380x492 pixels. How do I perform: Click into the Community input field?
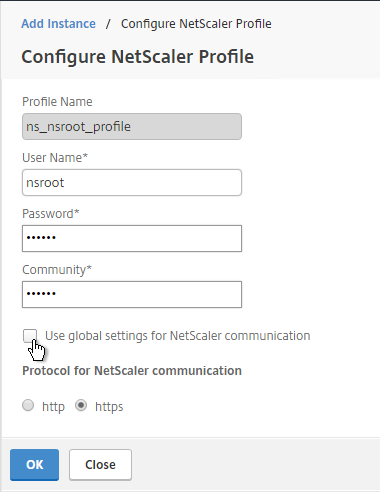click(x=132, y=294)
